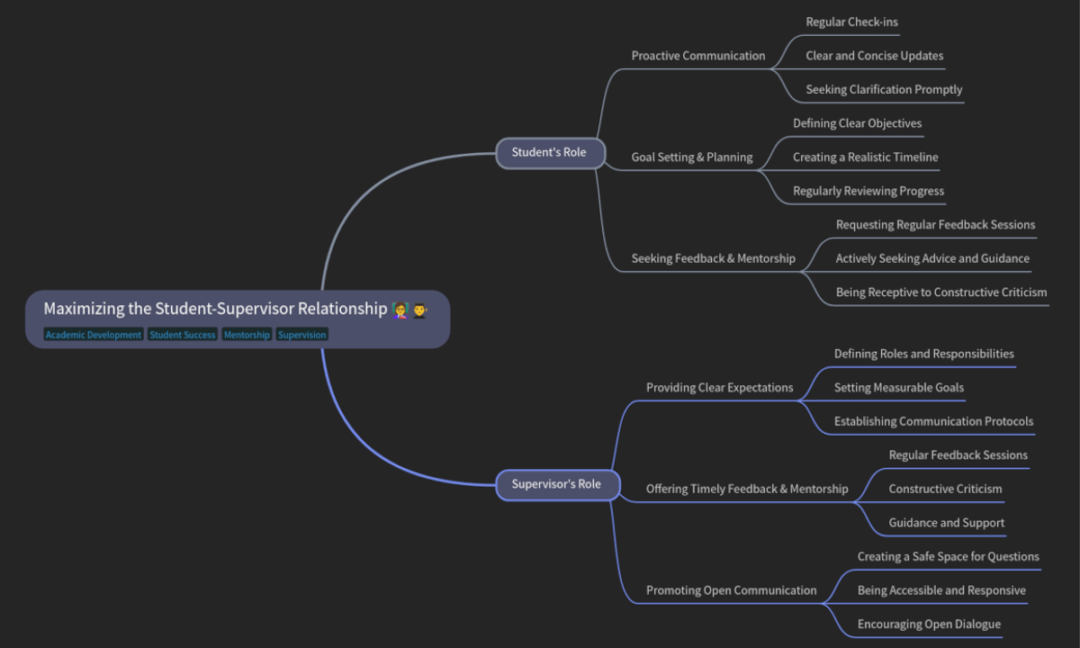This screenshot has width=1080, height=648.
Task: Open the Mentorship tag
Action: [x=246, y=335]
